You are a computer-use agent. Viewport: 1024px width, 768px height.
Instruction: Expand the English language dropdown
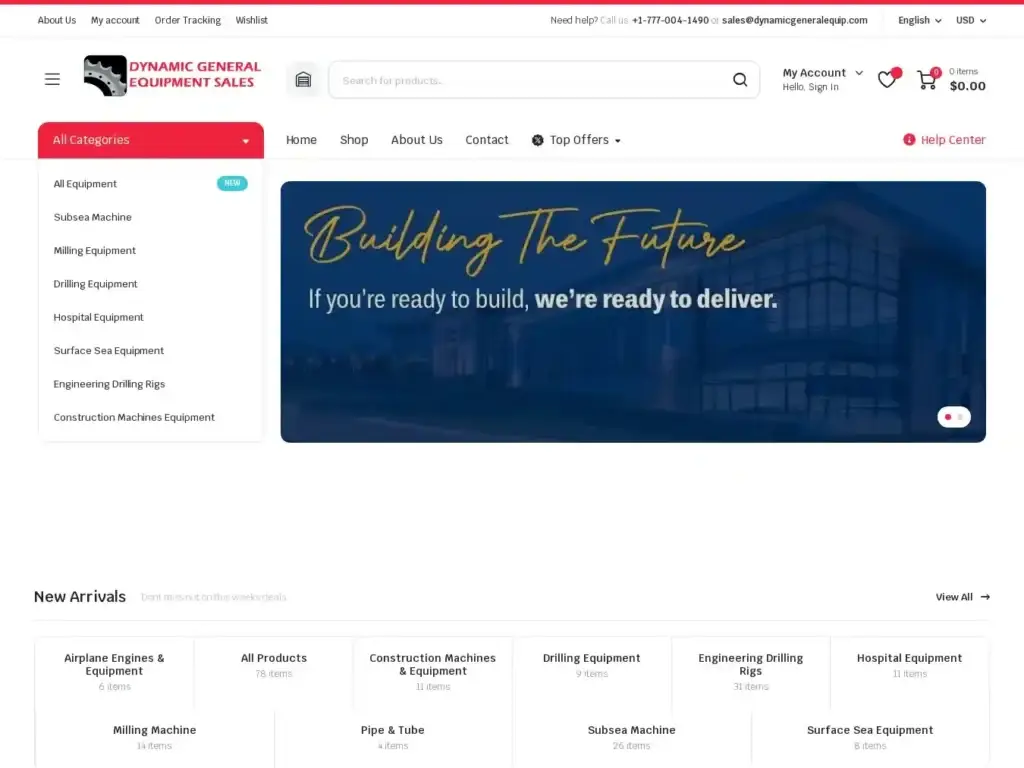pos(919,20)
